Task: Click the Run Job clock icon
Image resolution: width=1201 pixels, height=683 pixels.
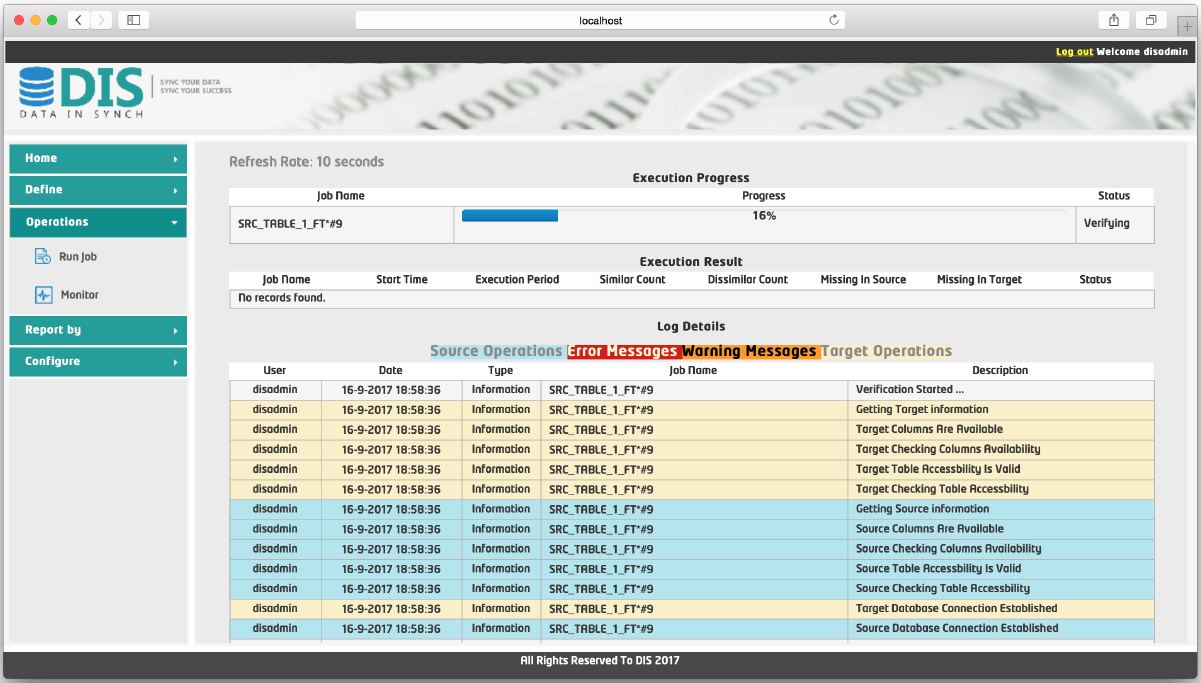Action: pyautogui.click(x=43, y=257)
